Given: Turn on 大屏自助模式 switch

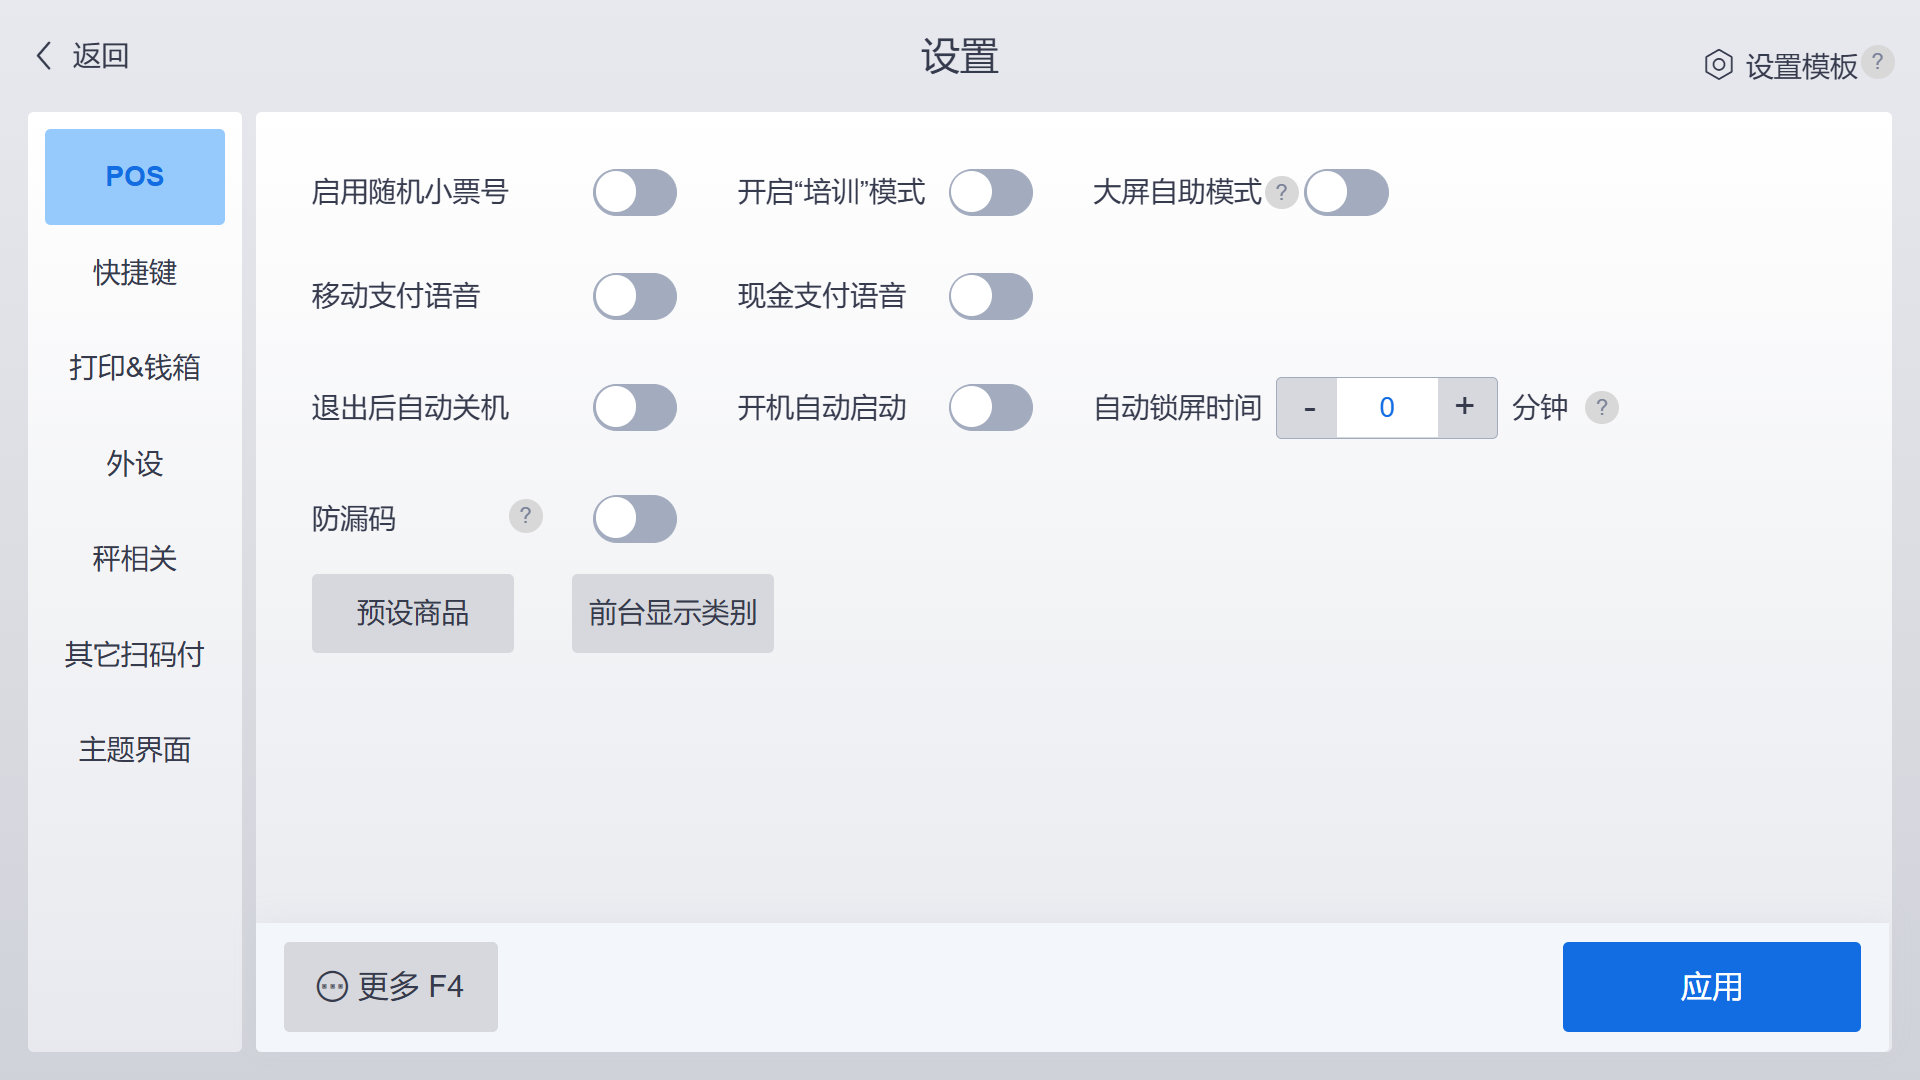Looking at the screenshot, I should click(x=1346, y=192).
